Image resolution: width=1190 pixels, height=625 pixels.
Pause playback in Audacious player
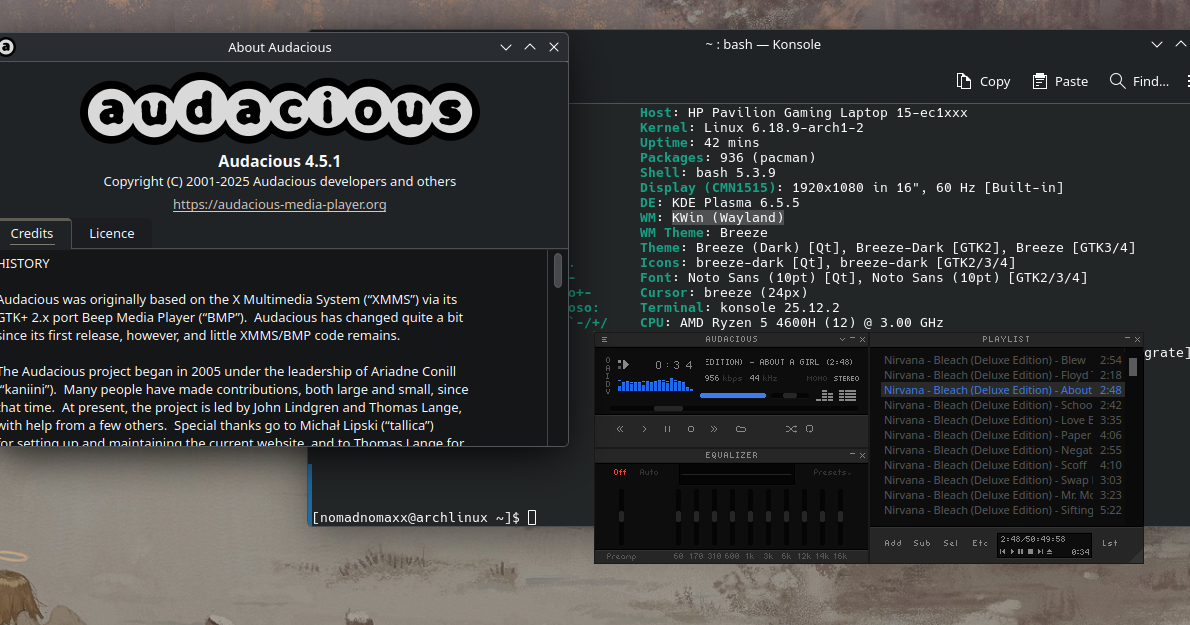click(x=667, y=429)
